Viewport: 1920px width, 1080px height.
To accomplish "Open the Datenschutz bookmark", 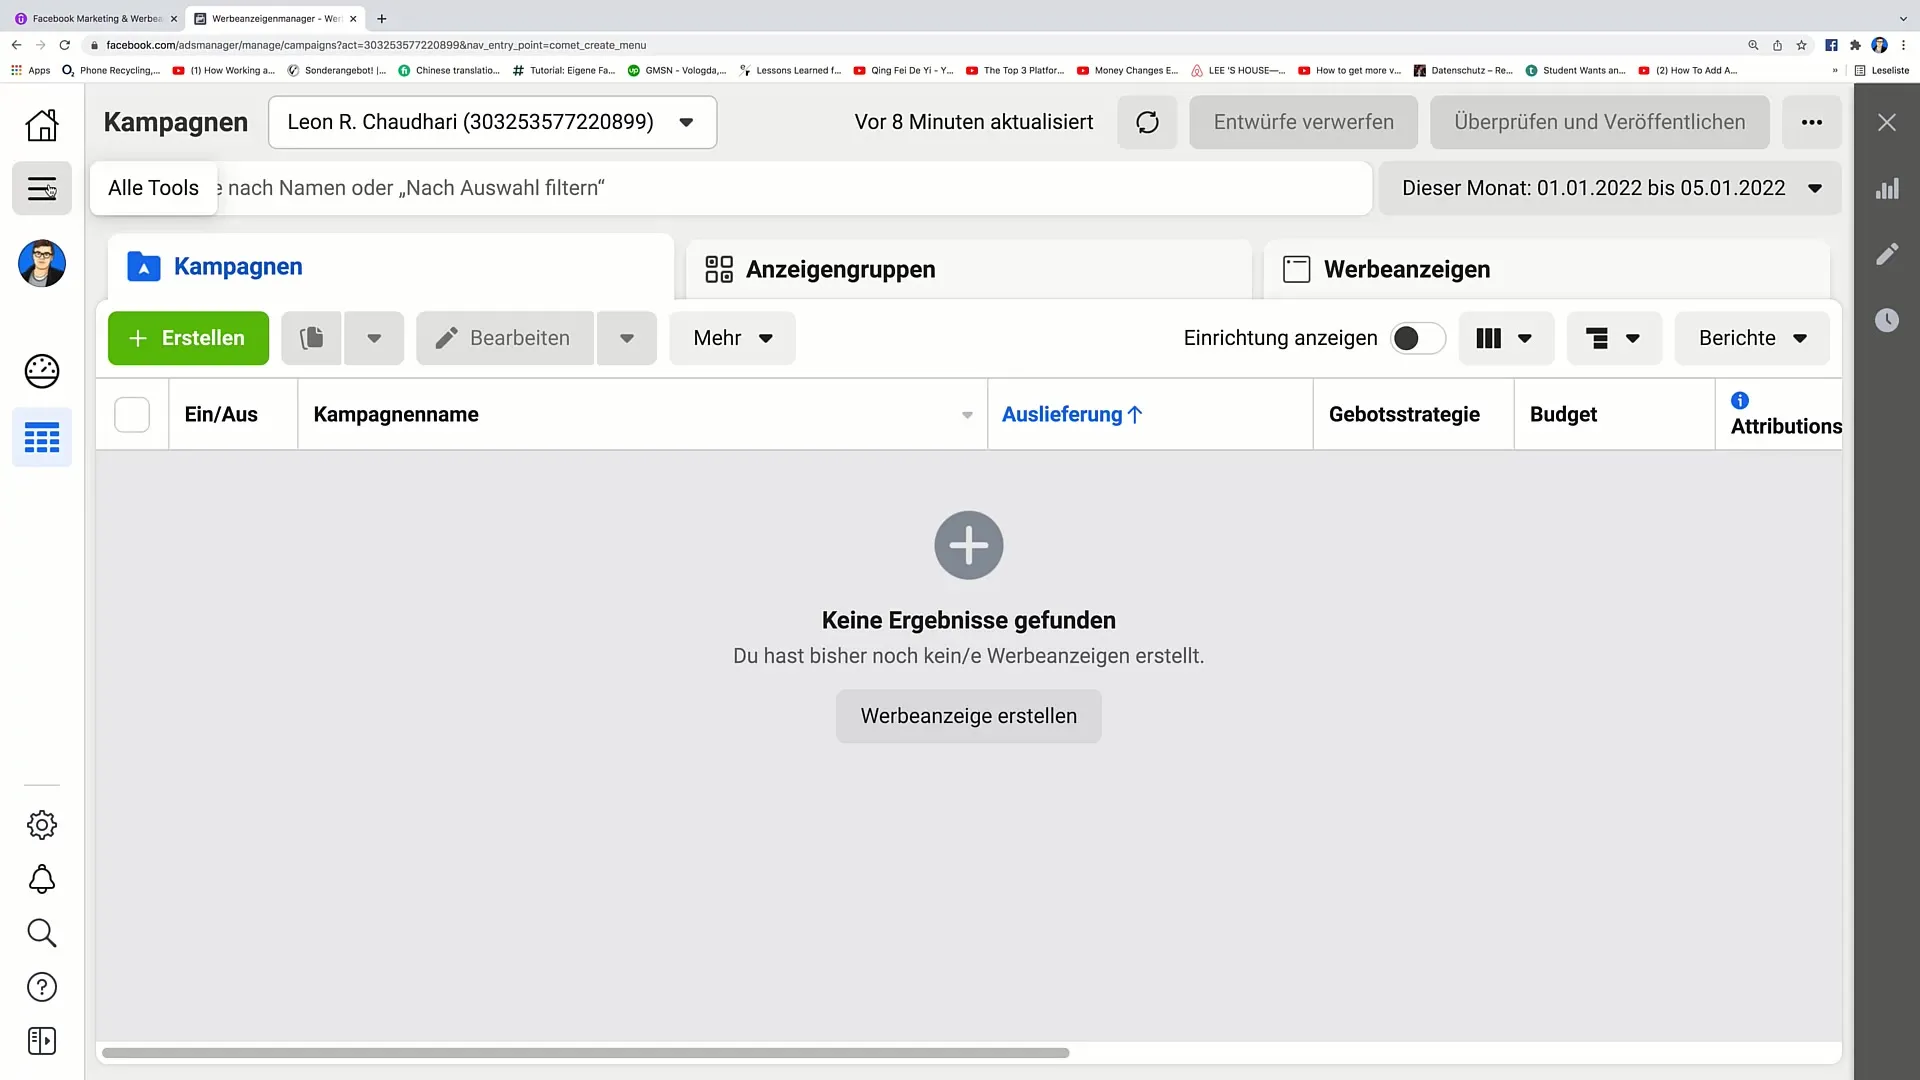I will [1463, 70].
